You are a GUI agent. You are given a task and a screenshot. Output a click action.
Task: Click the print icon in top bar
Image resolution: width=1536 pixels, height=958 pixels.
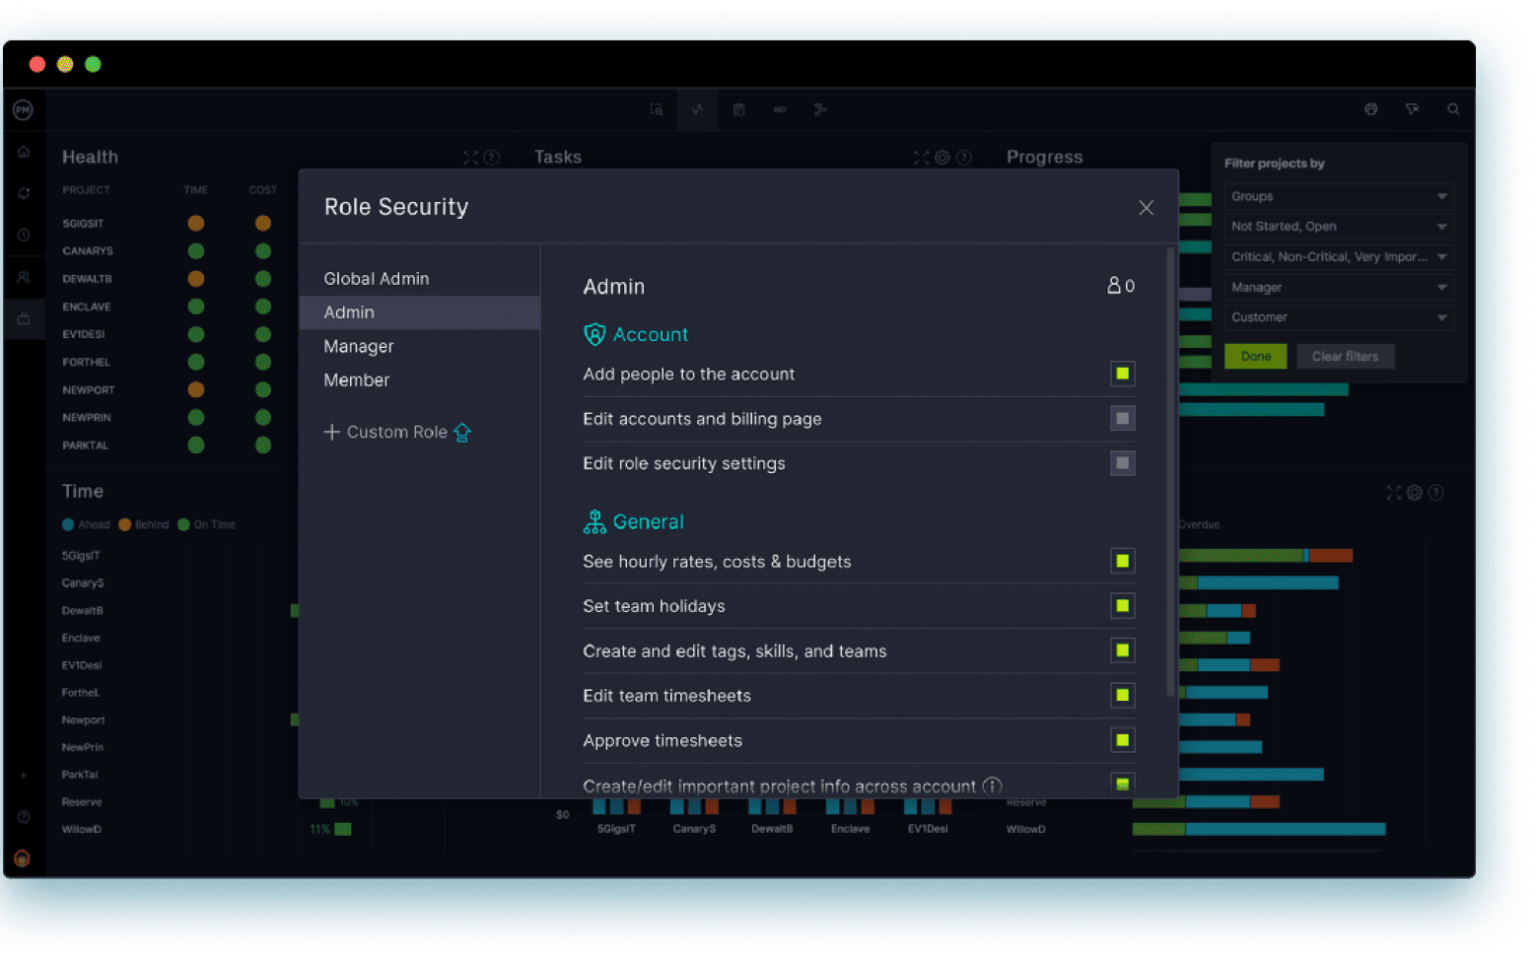[x=1371, y=109]
